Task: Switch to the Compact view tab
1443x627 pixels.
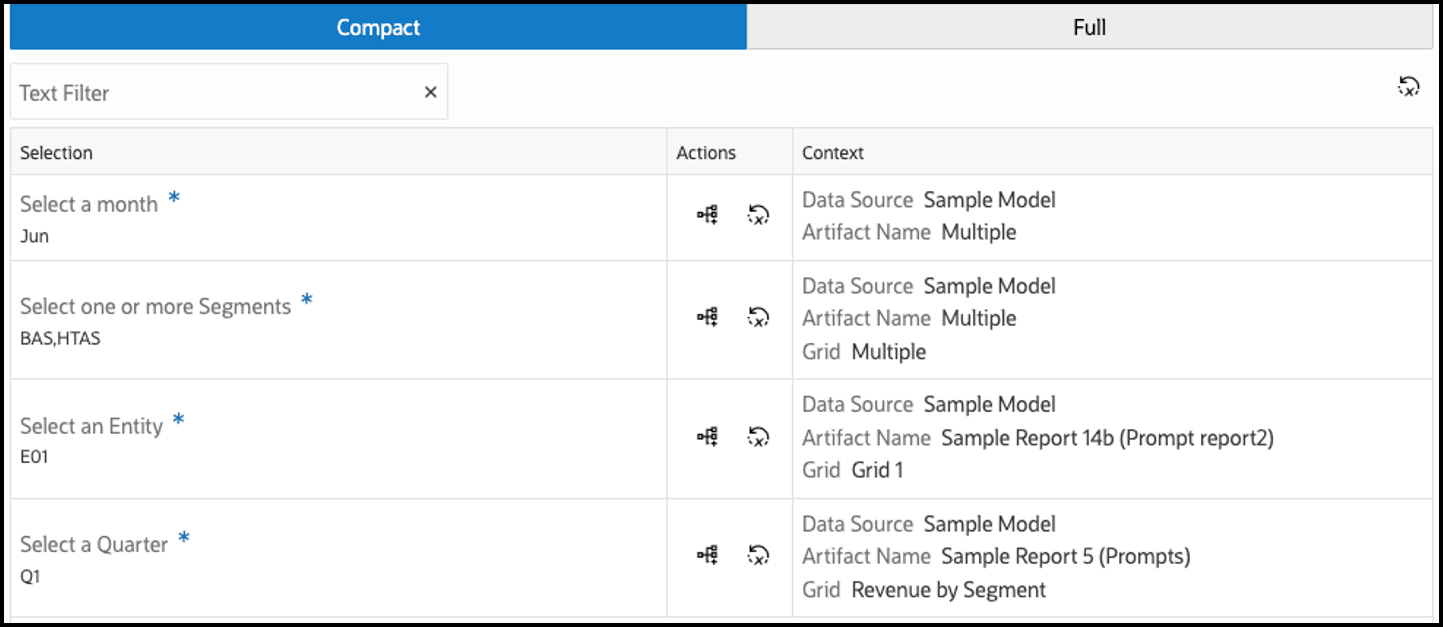Action: (x=378, y=27)
